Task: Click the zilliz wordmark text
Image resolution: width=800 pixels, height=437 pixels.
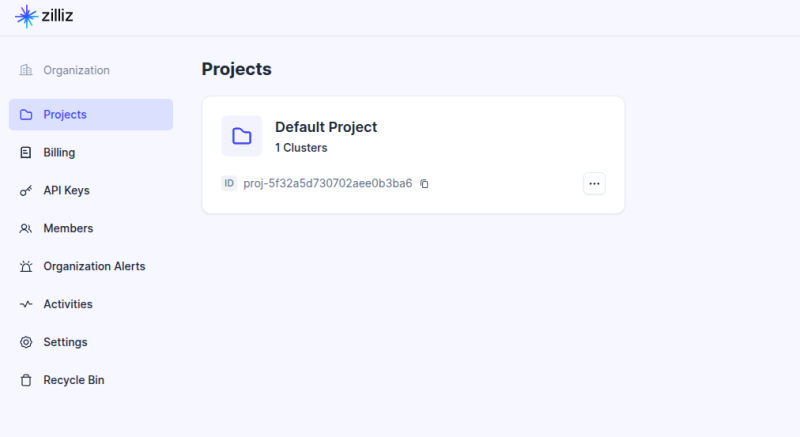Action: (x=59, y=17)
